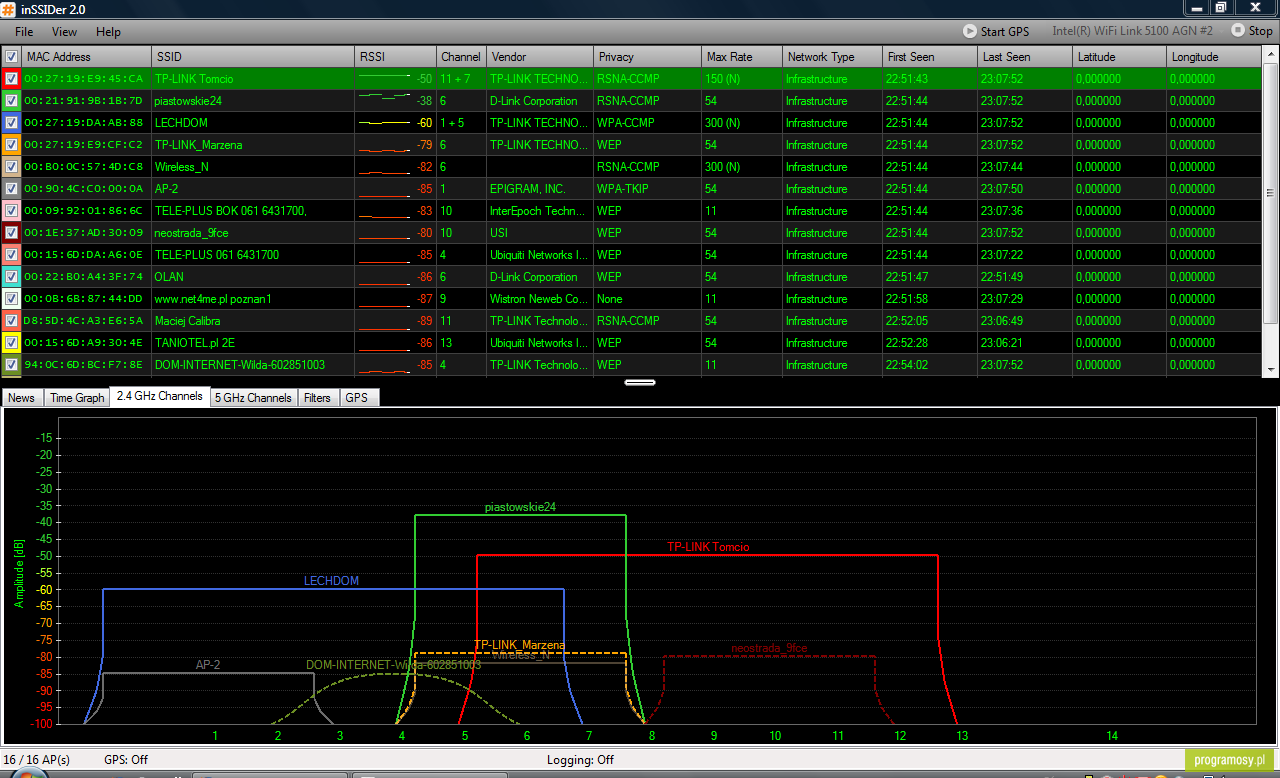This screenshot has width=1280, height=778.
Task: Open the View menu
Action: 64,32
